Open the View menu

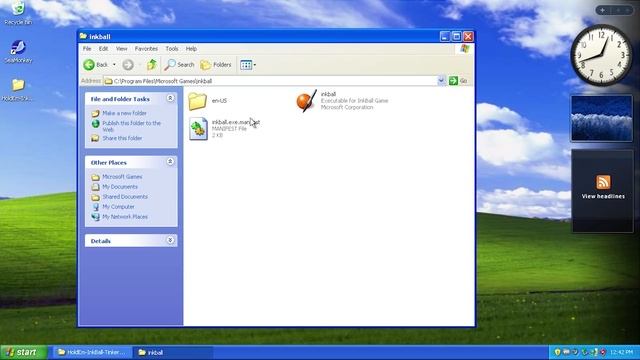tap(121, 49)
